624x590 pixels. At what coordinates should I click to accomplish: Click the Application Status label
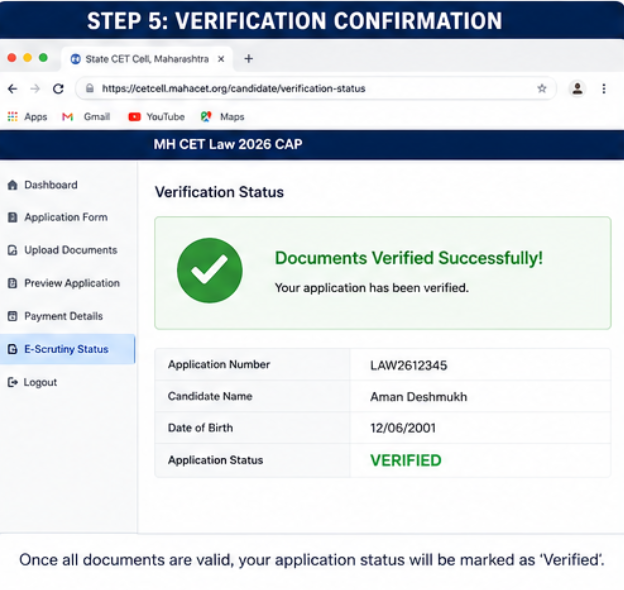(215, 460)
